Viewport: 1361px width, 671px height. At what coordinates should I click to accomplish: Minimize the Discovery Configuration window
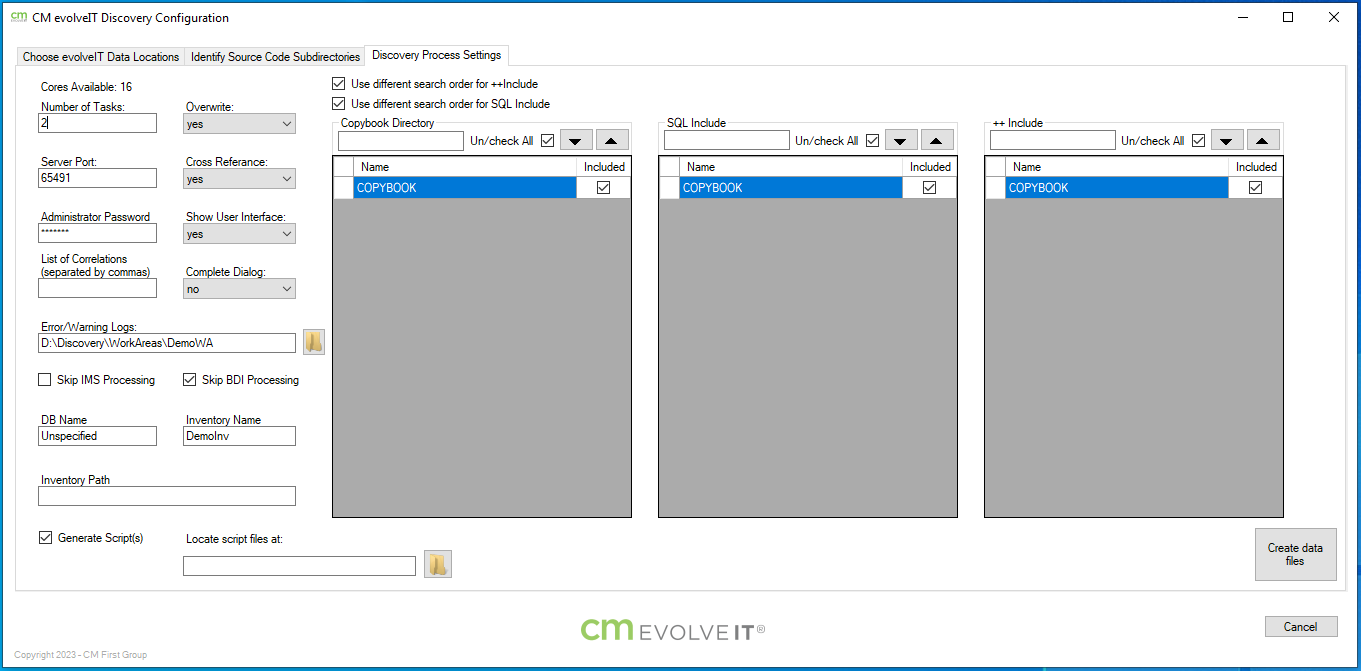point(1243,17)
